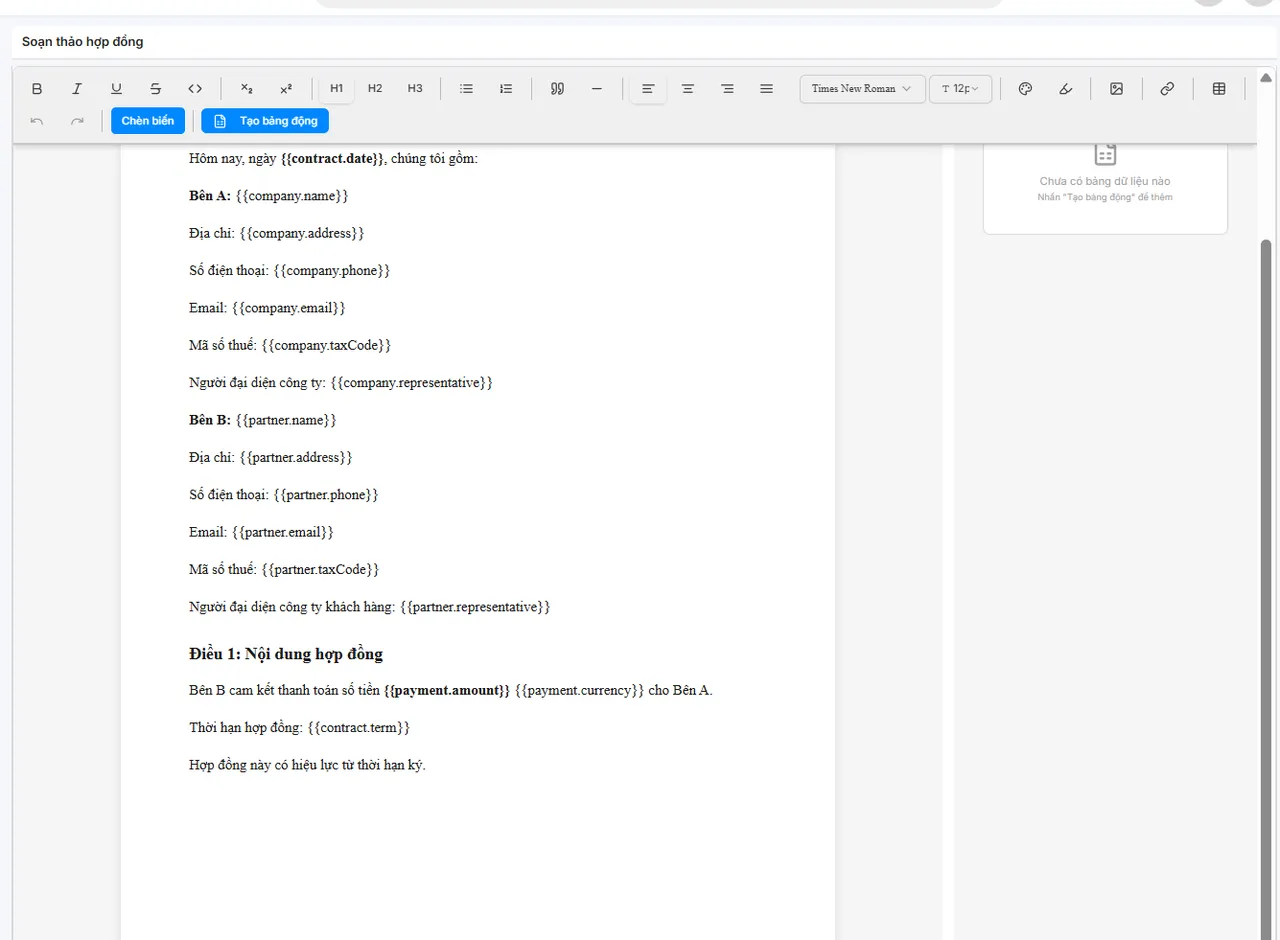Insert a numbered list

506,89
